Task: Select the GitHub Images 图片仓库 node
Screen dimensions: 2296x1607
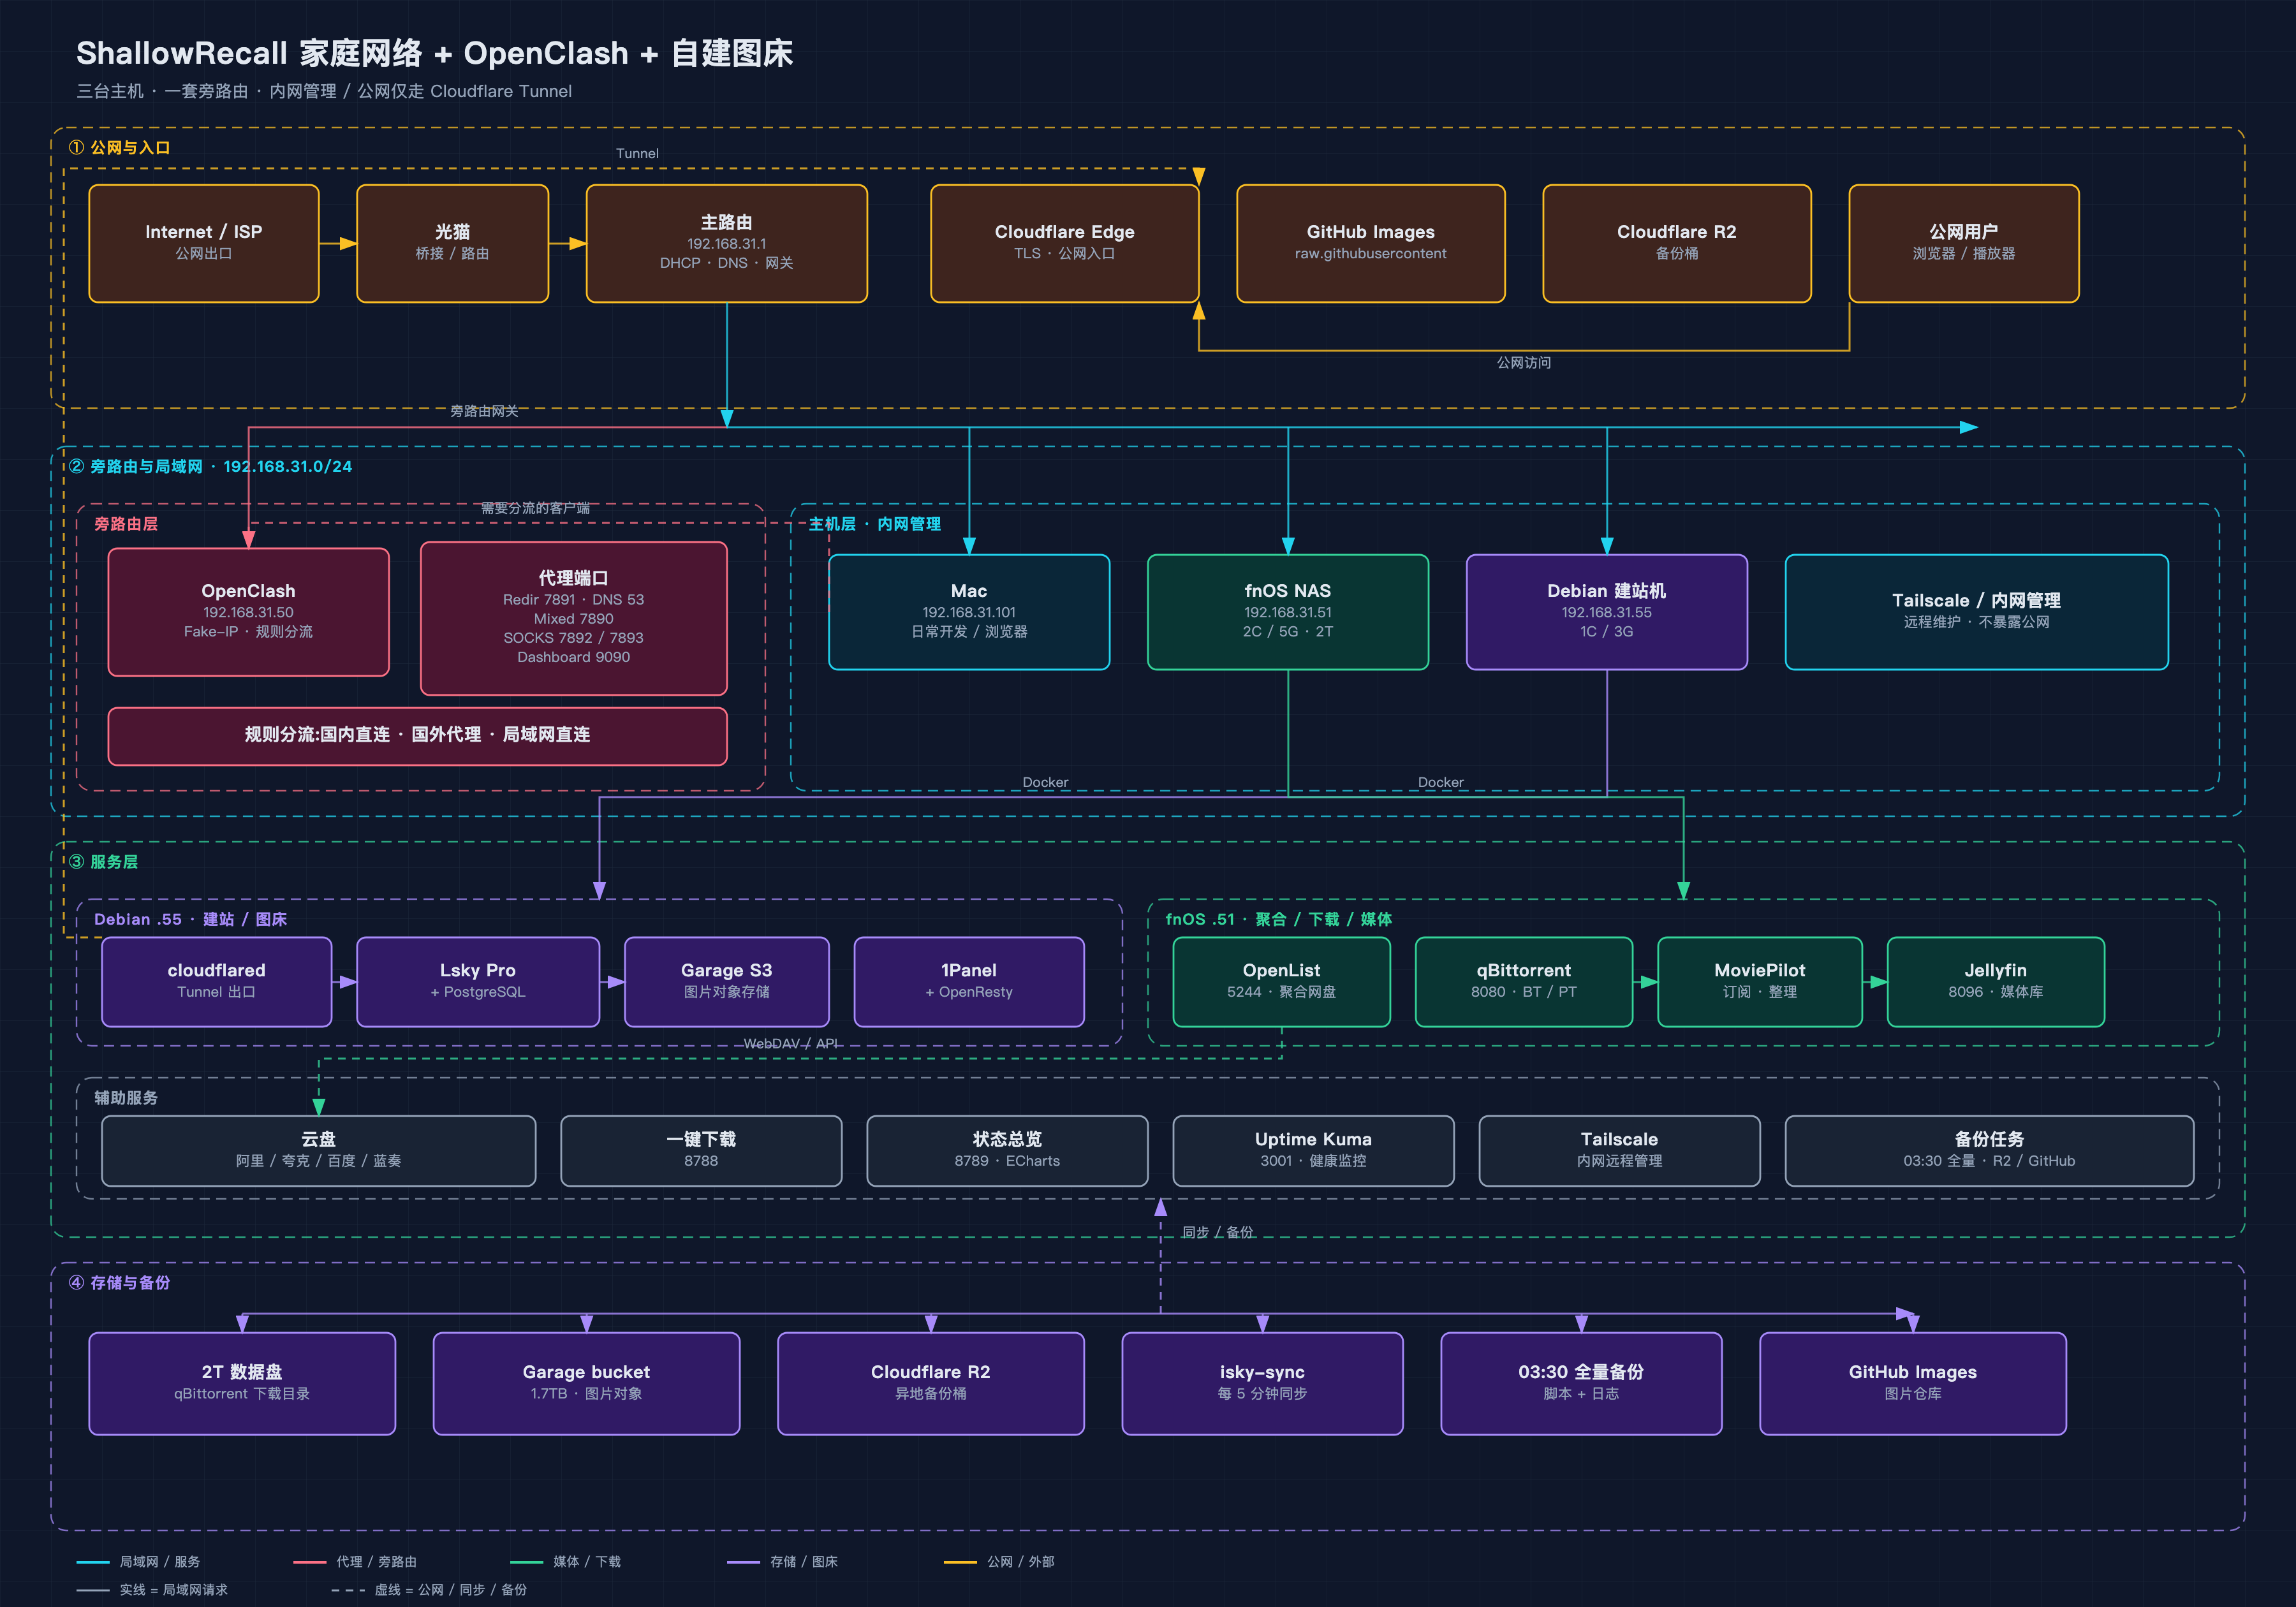Action: (1912, 1384)
